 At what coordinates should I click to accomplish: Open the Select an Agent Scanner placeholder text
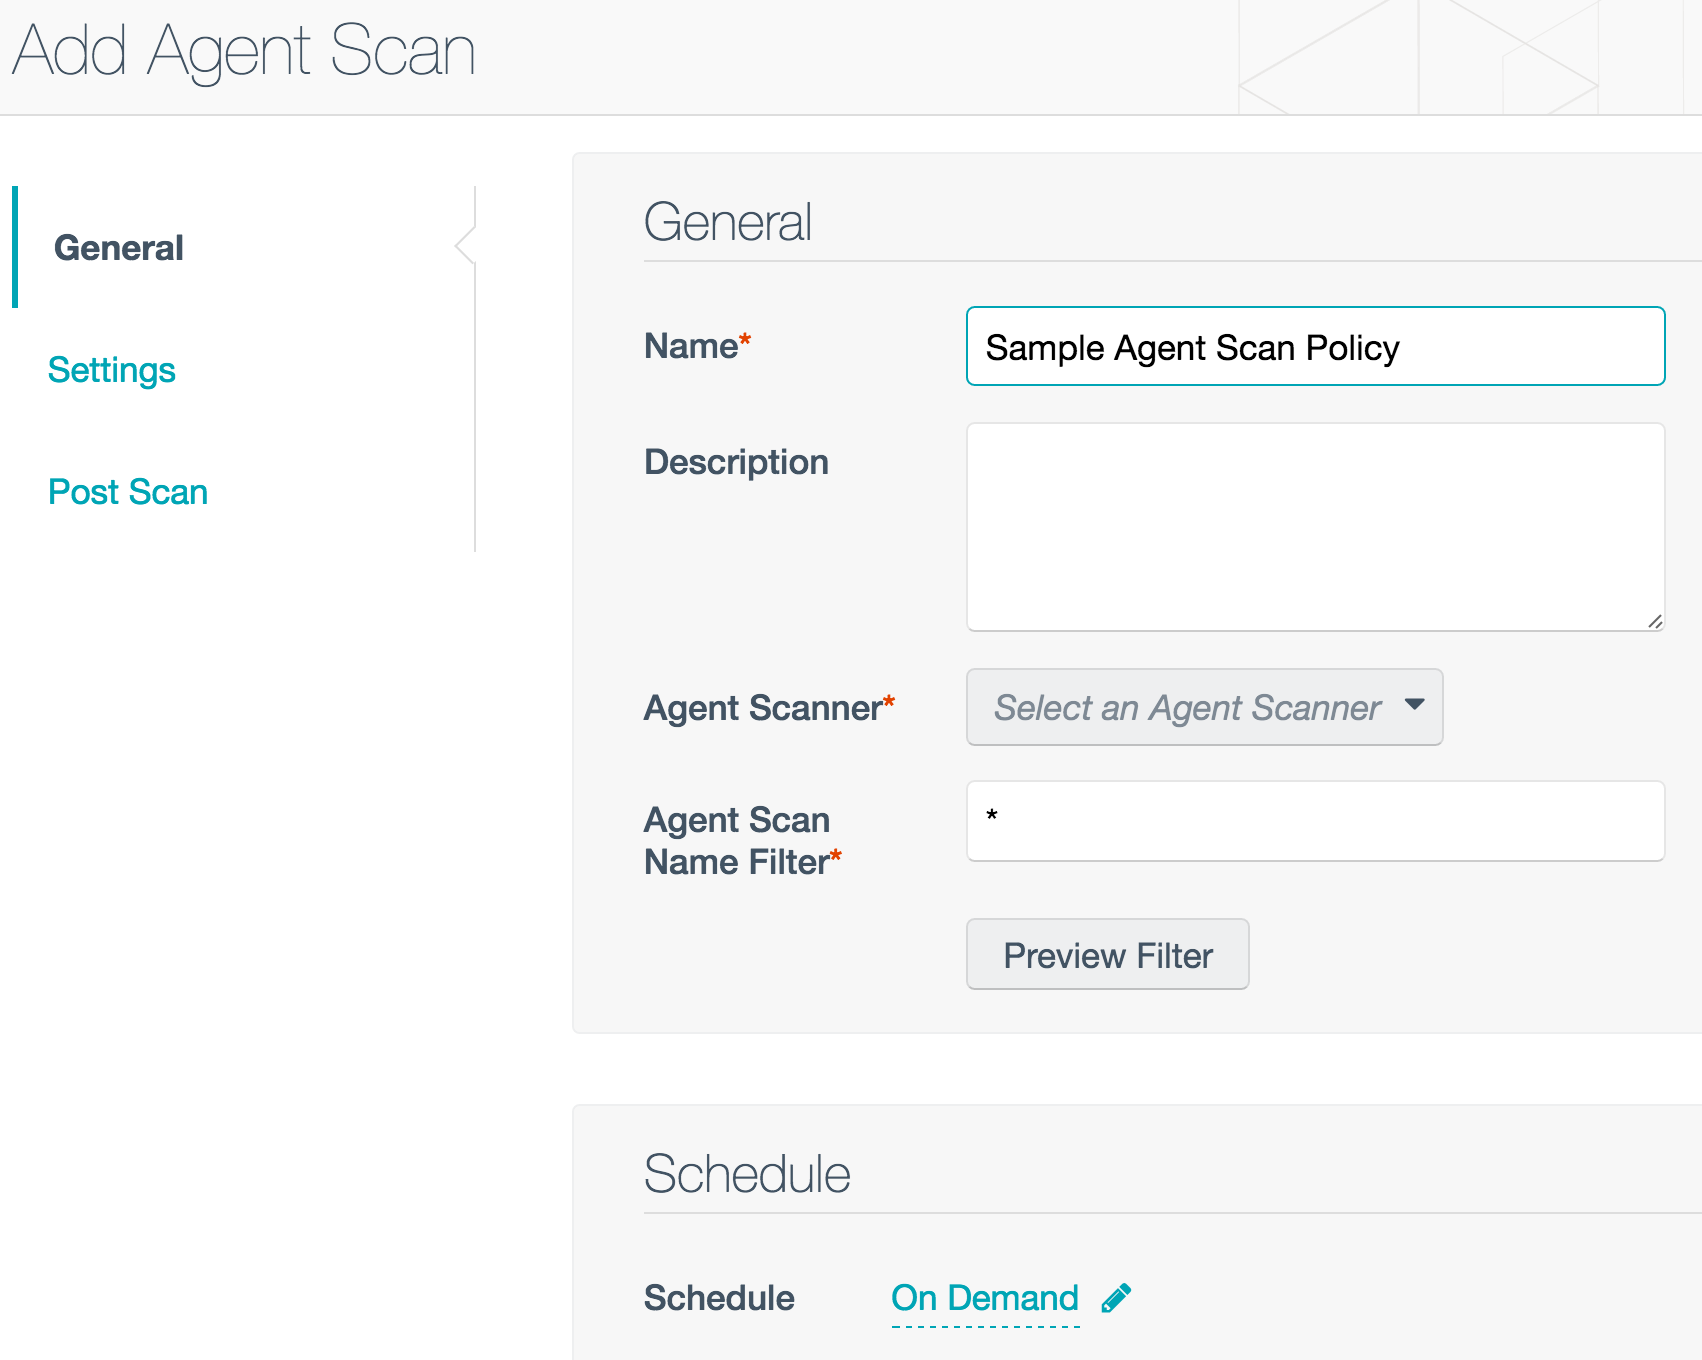1187,708
